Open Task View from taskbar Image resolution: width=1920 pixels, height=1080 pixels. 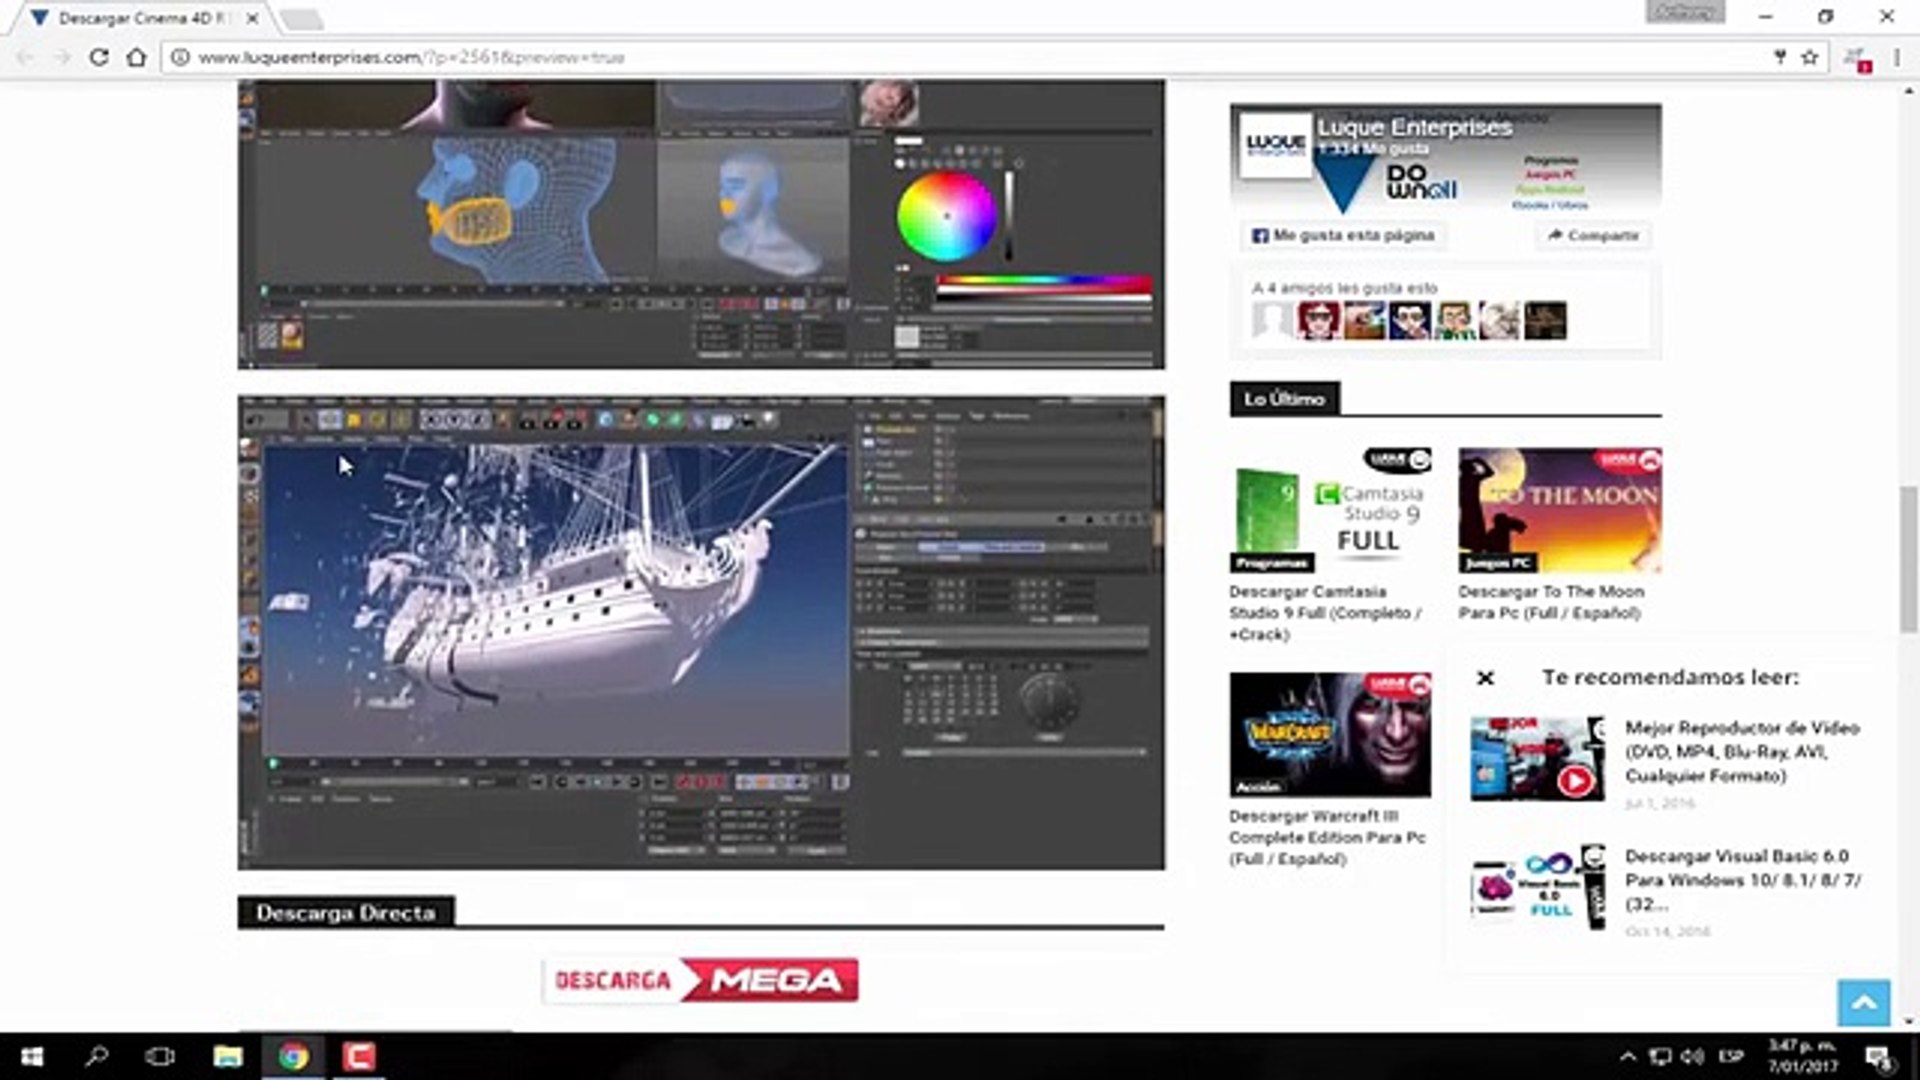click(x=160, y=1056)
